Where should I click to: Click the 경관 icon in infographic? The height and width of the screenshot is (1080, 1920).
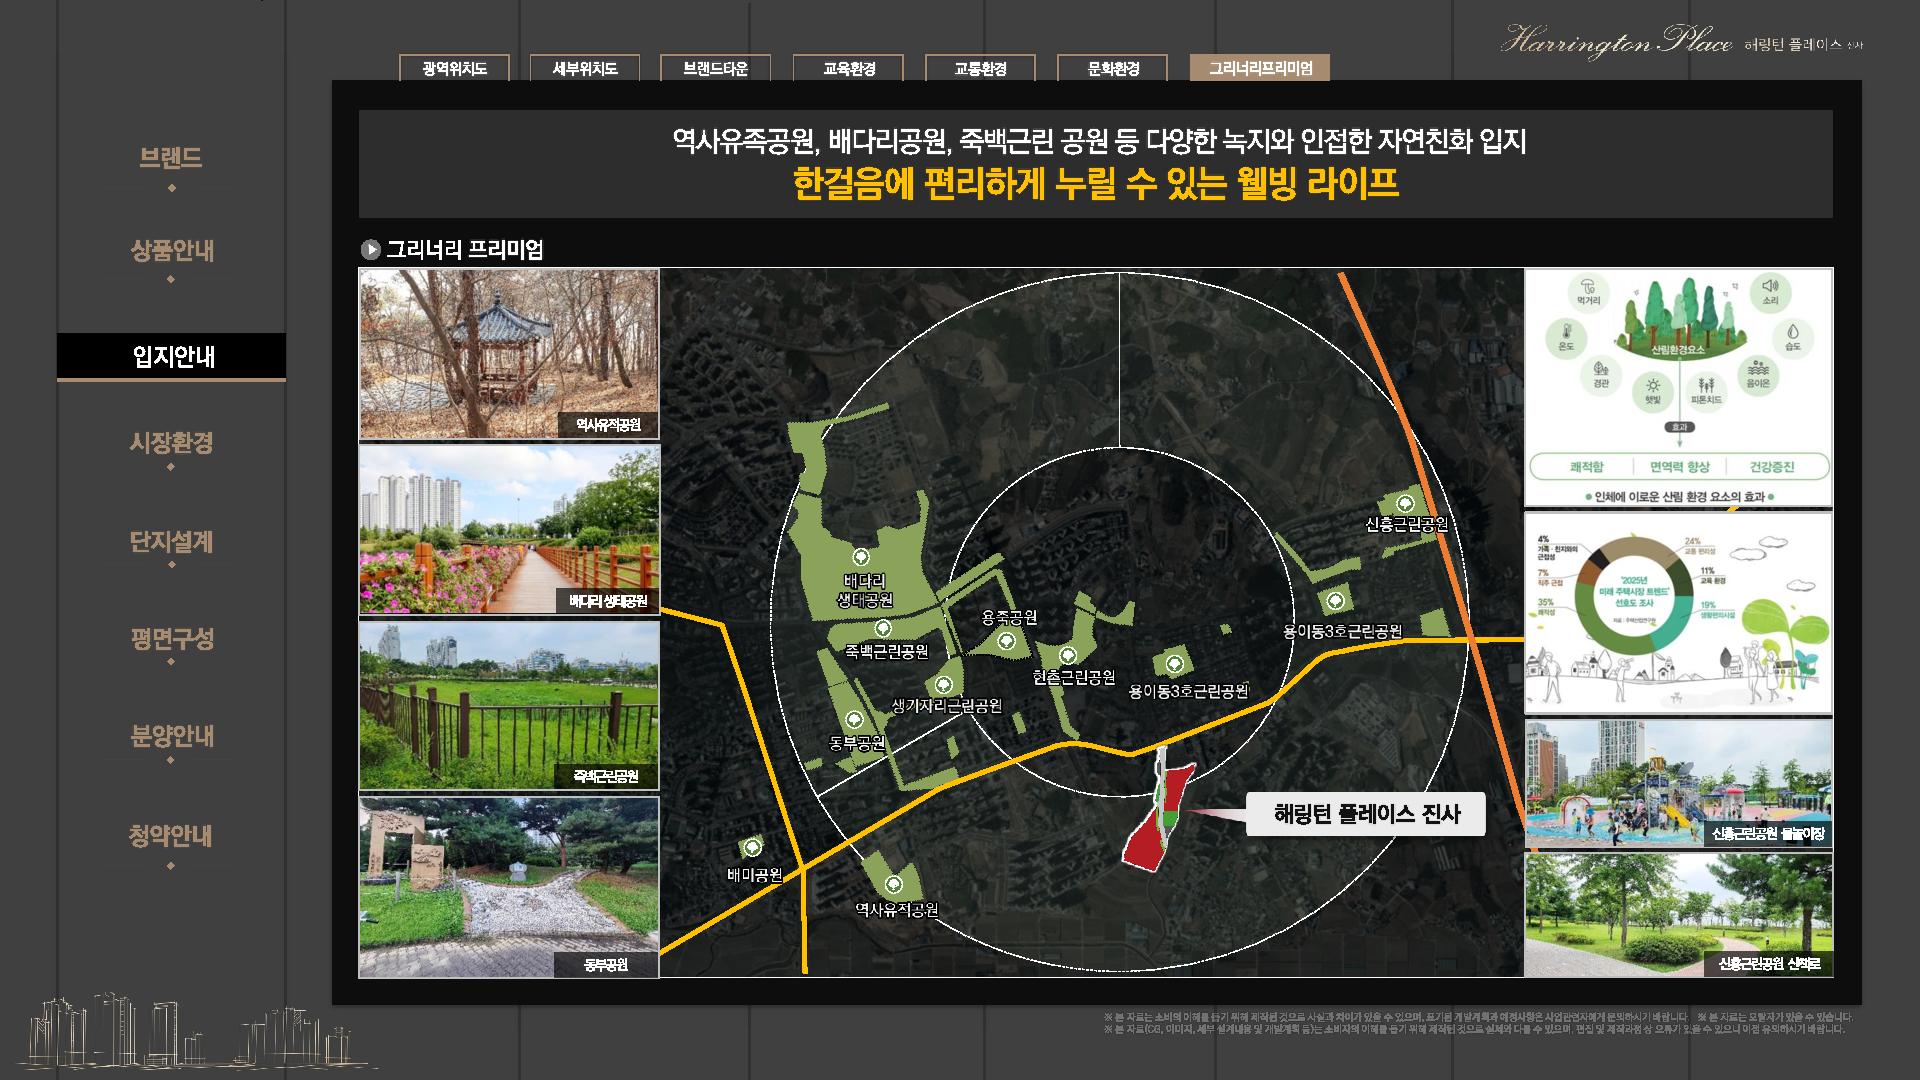(x=1600, y=375)
